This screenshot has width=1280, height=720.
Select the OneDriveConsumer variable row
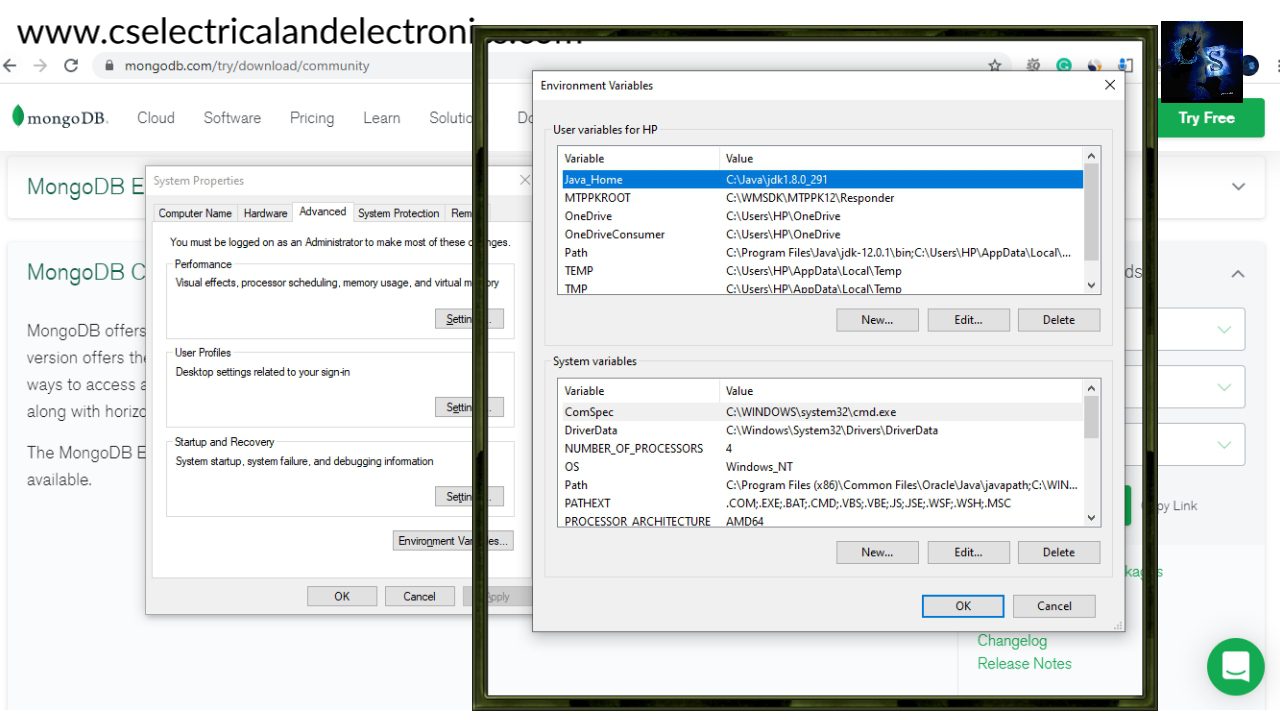click(x=821, y=234)
